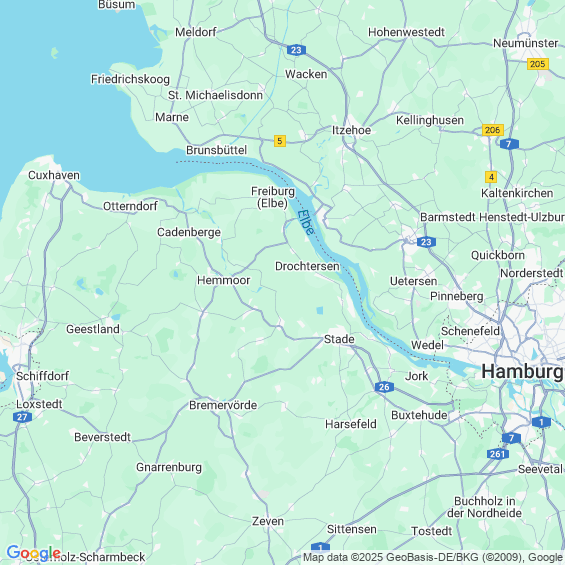Select the yellow route 5 shield near Brunsbüttel
The height and width of the screenshot is (565, 565).
pos(280,141)
